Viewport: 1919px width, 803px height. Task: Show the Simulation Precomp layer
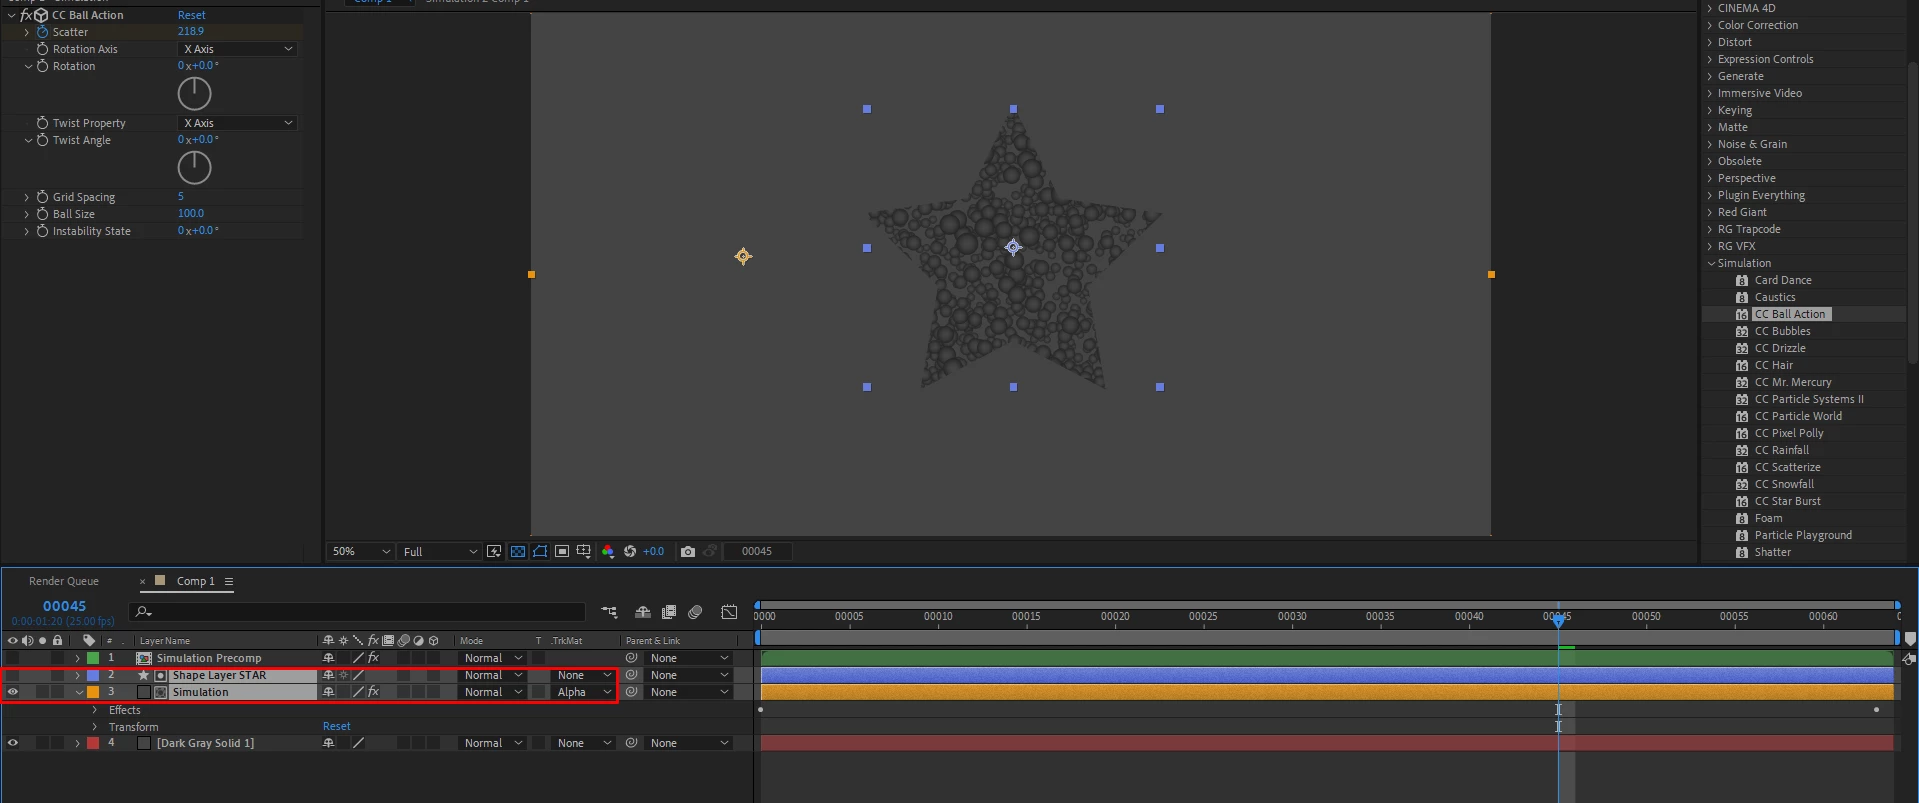coord(13,658)
